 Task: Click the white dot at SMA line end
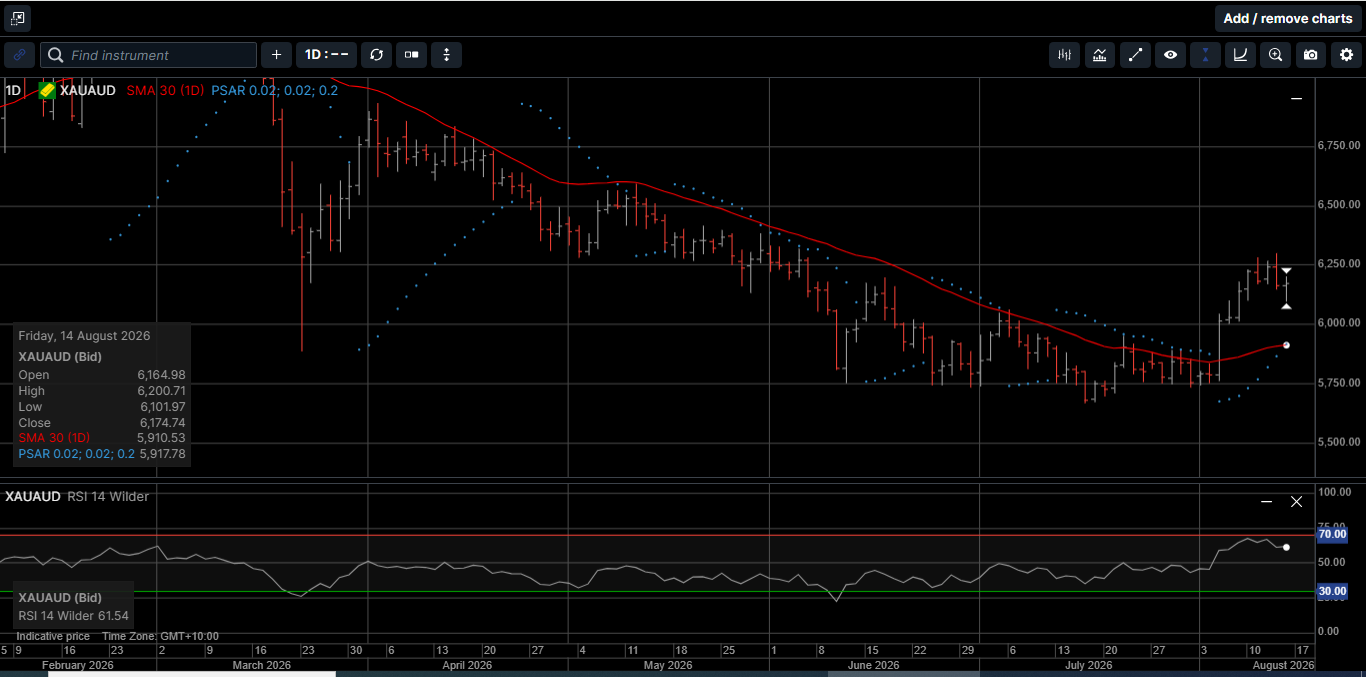(1286, 345)
